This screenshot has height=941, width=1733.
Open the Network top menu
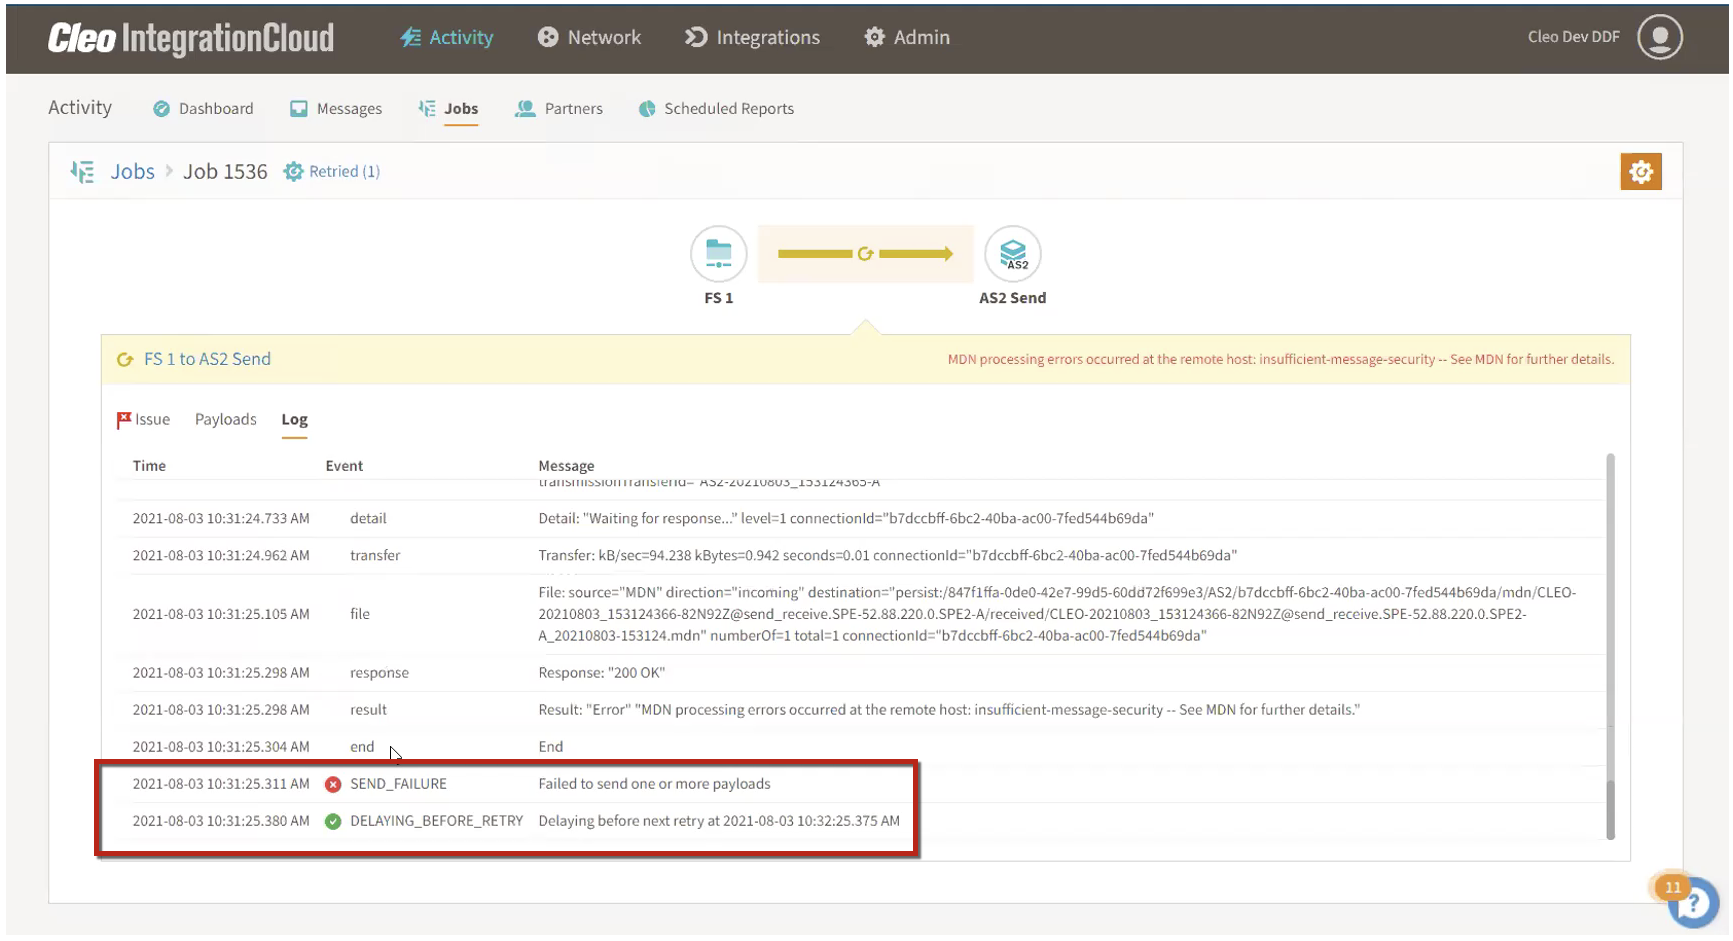(589, 37)
